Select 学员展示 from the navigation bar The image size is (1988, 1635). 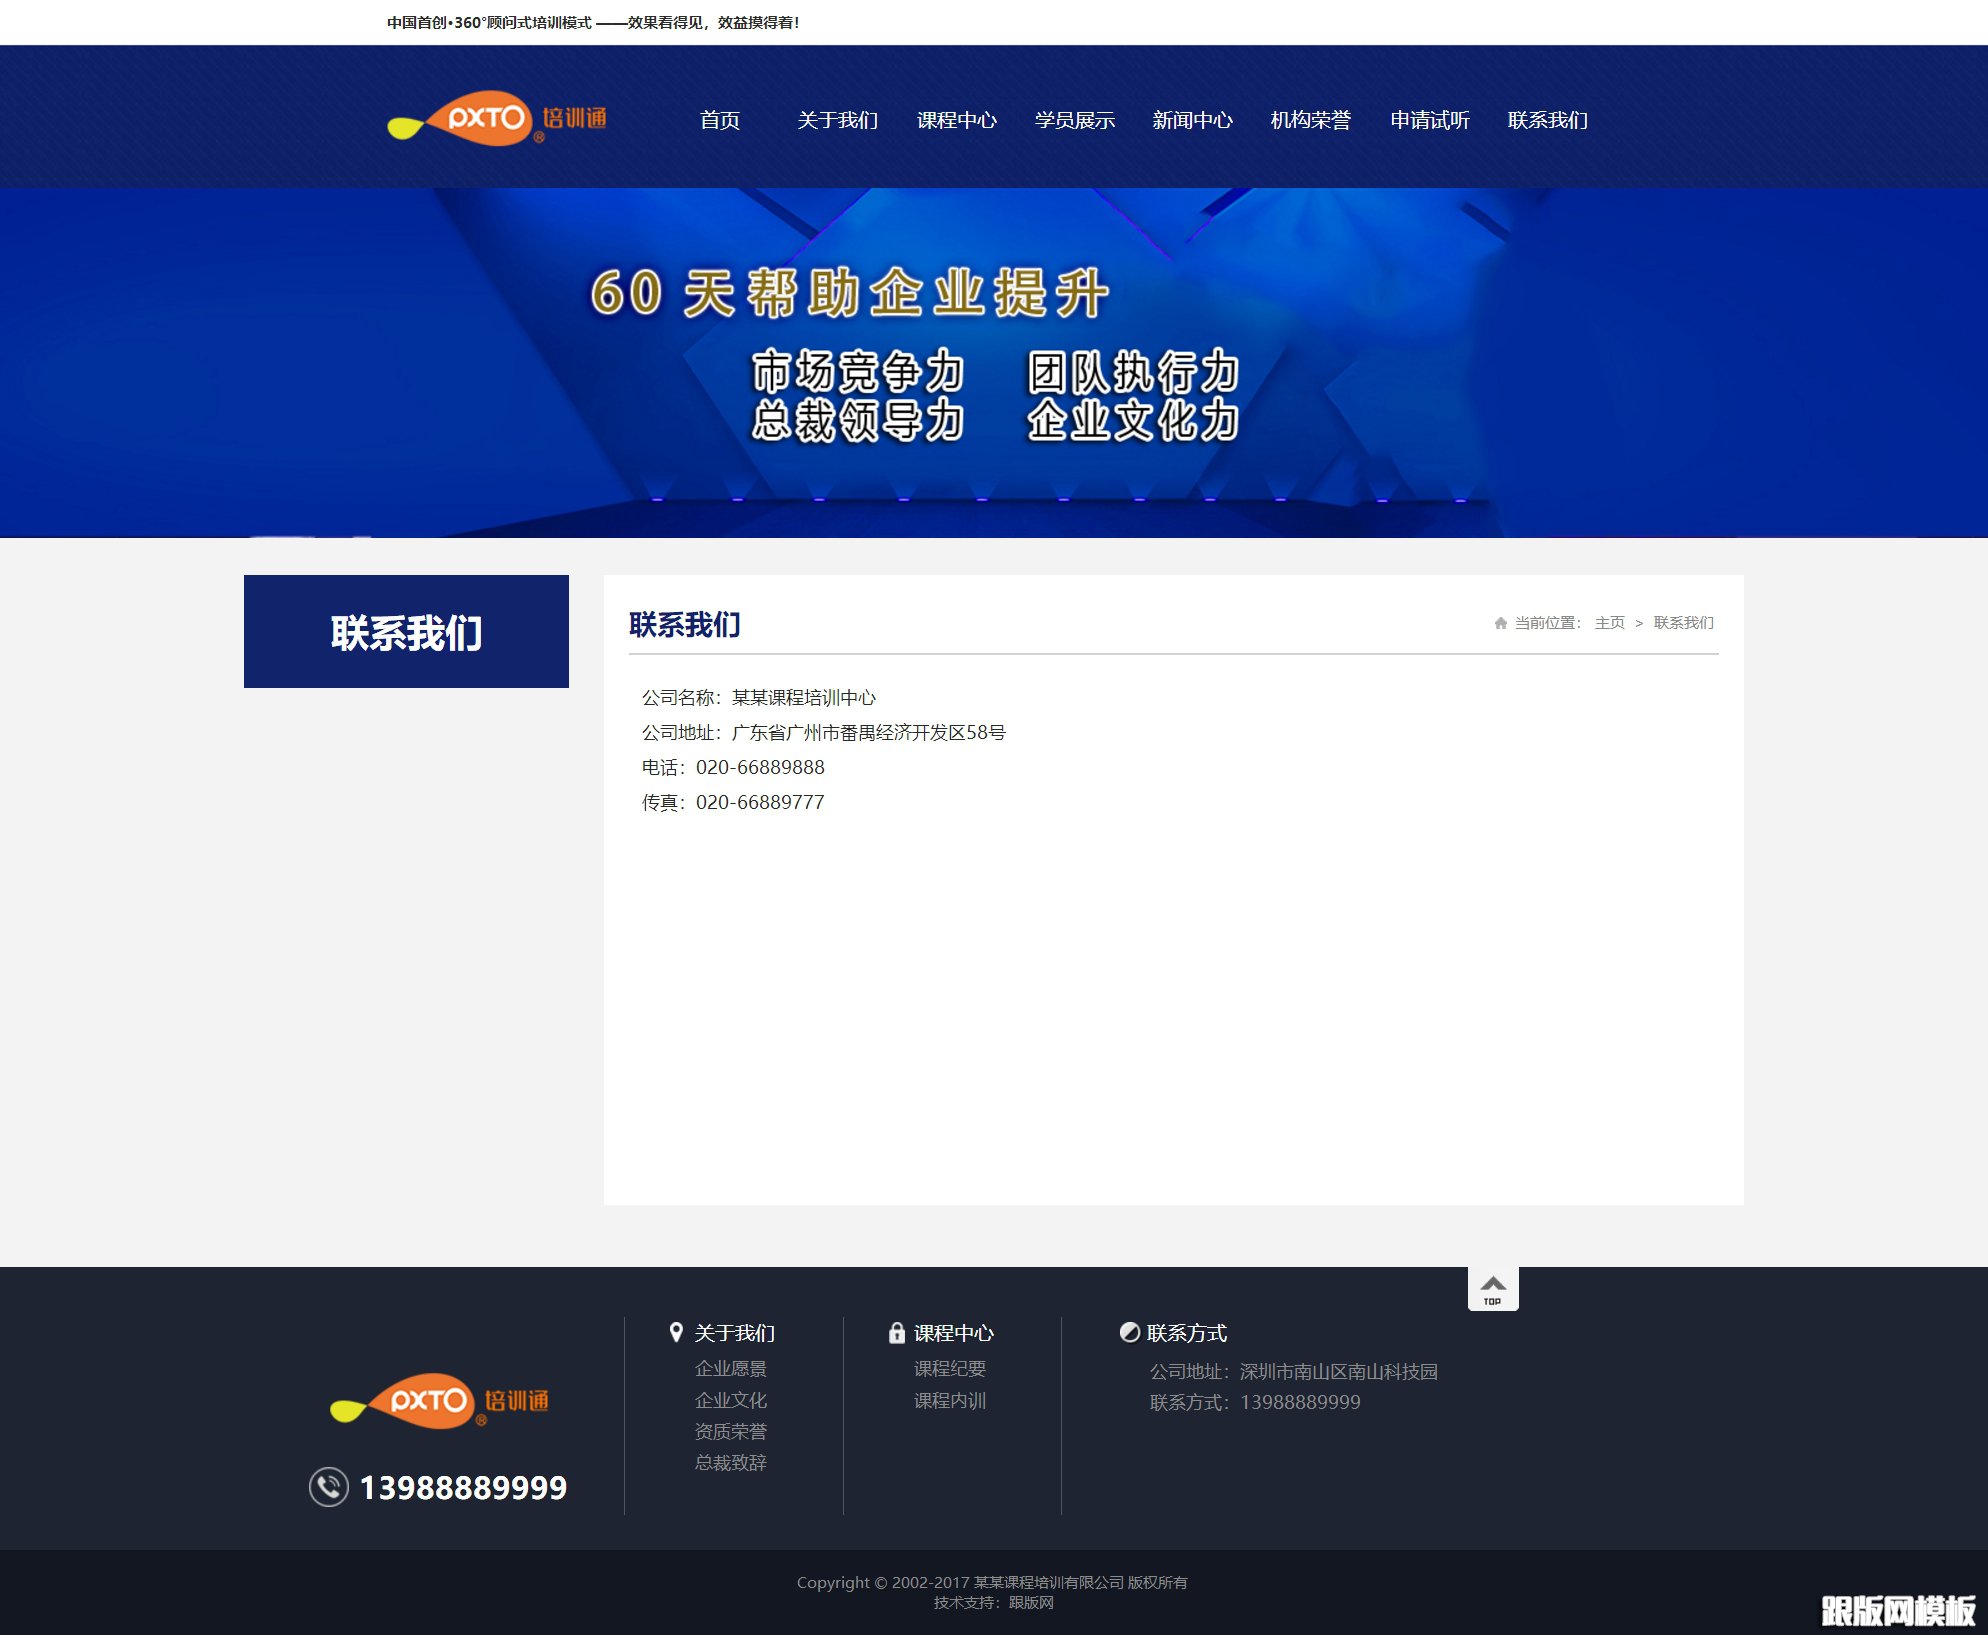pos(1075,120)
